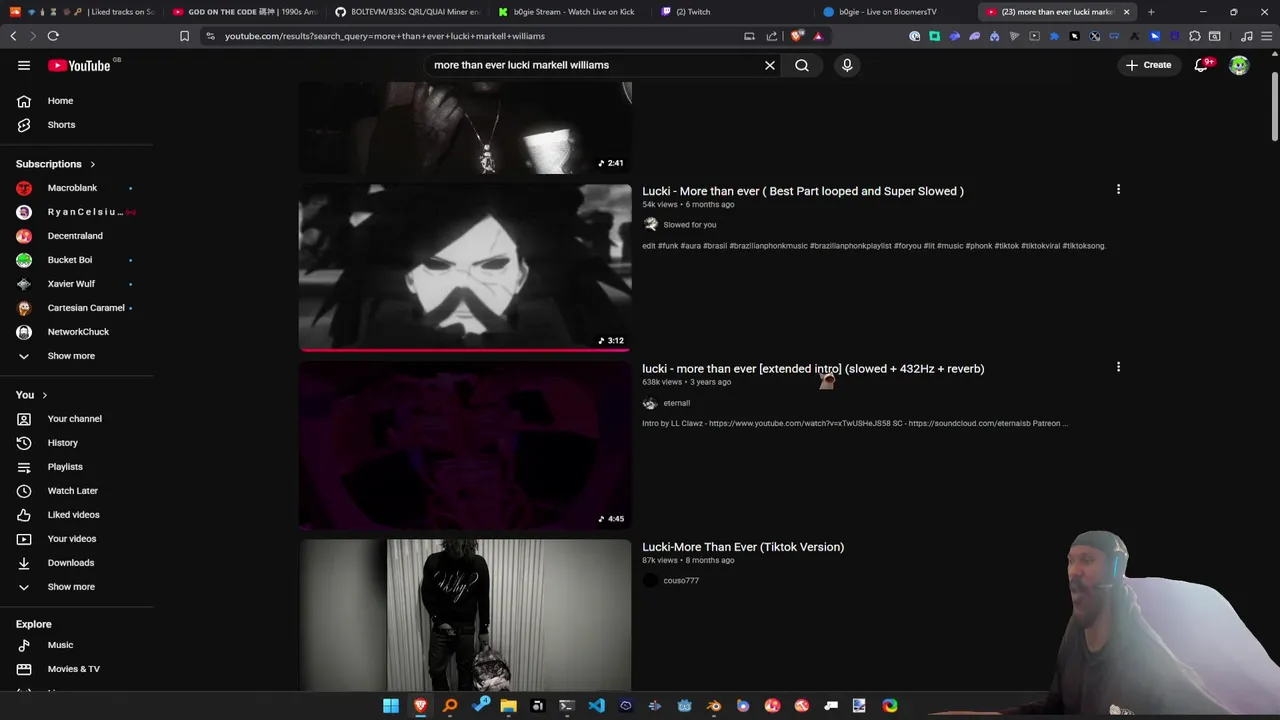Open the 'extended intro slowed + 432Hz' title
Viewport: 1280px width, 720px height.
point(813,369)
